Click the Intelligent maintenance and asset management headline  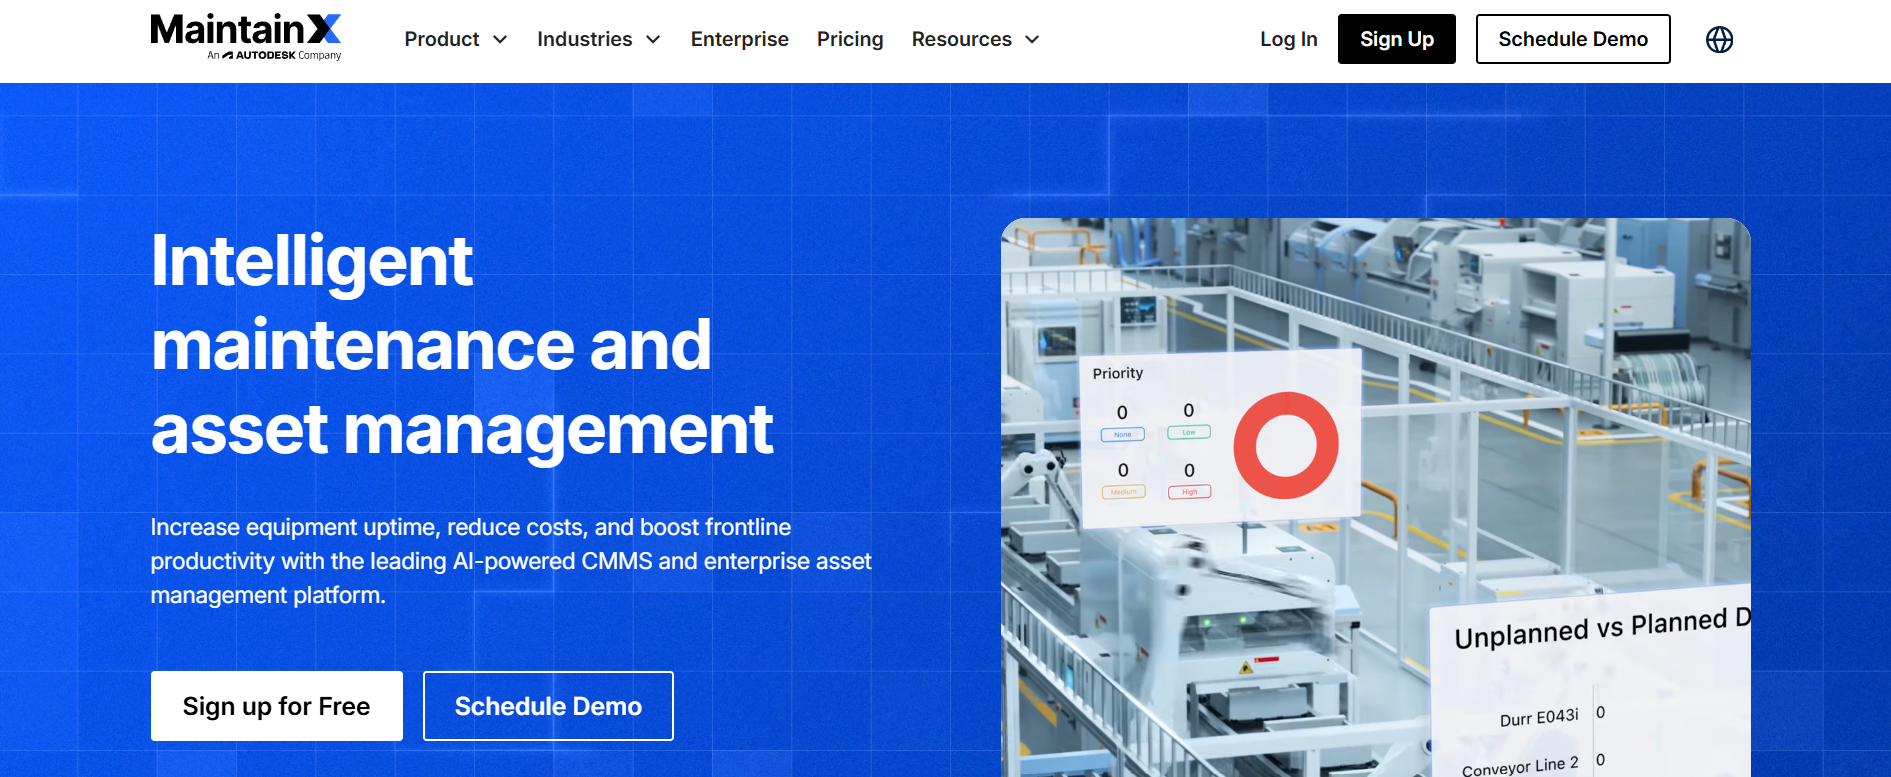click(x=462, y=345)
